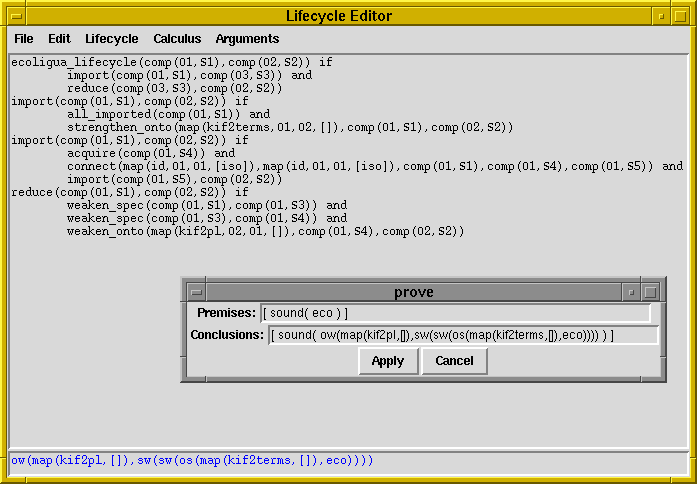Image resolution: width=697 pixels, height=484 pixels.
Task: Maximize the prove dialog
Action: (x=650, y=292)
